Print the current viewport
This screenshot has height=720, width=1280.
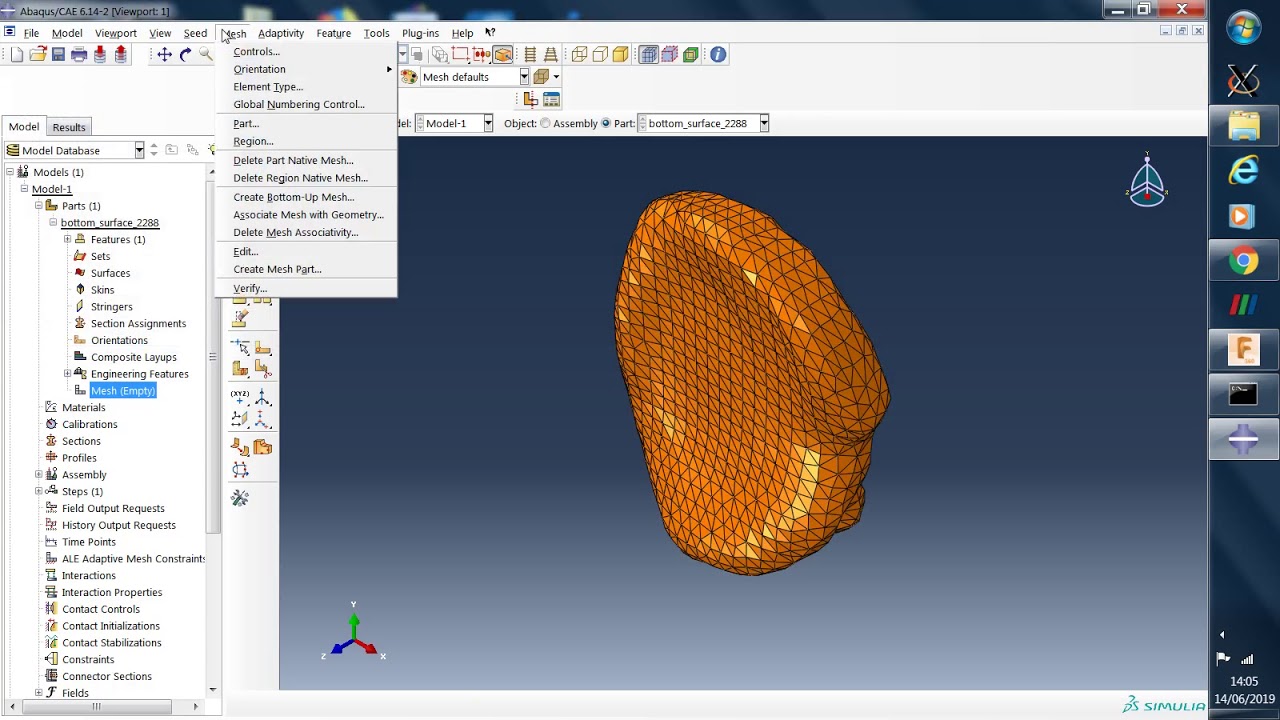tap(79, 55)
